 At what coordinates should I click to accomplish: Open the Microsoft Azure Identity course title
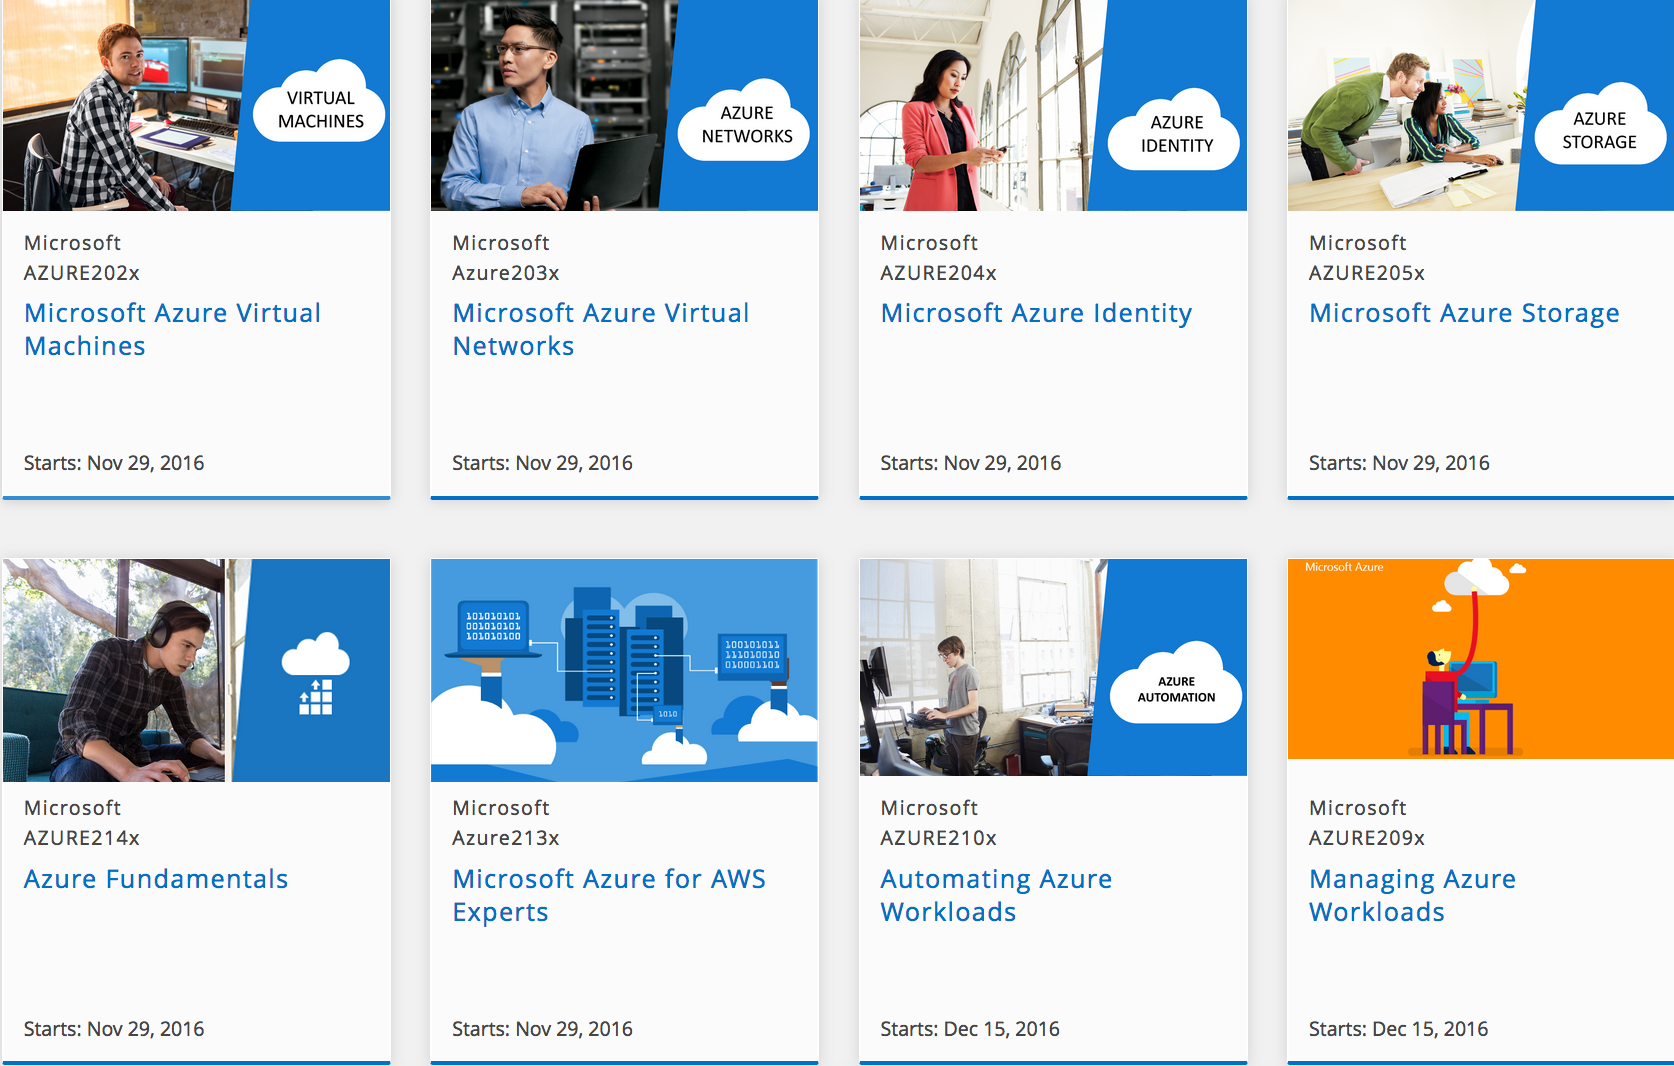point(1036,313)
